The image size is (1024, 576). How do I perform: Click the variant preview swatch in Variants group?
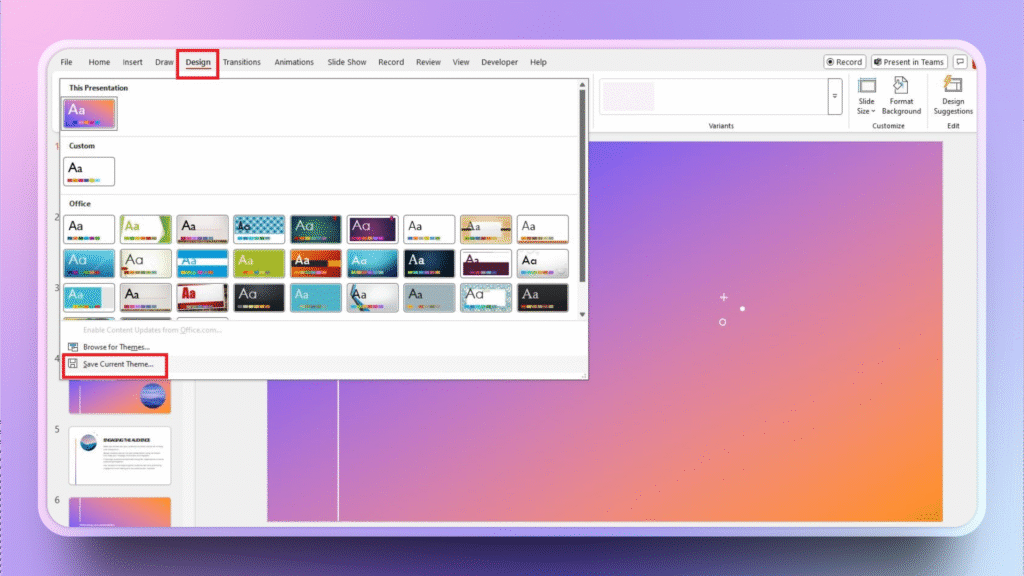(628, 96)
